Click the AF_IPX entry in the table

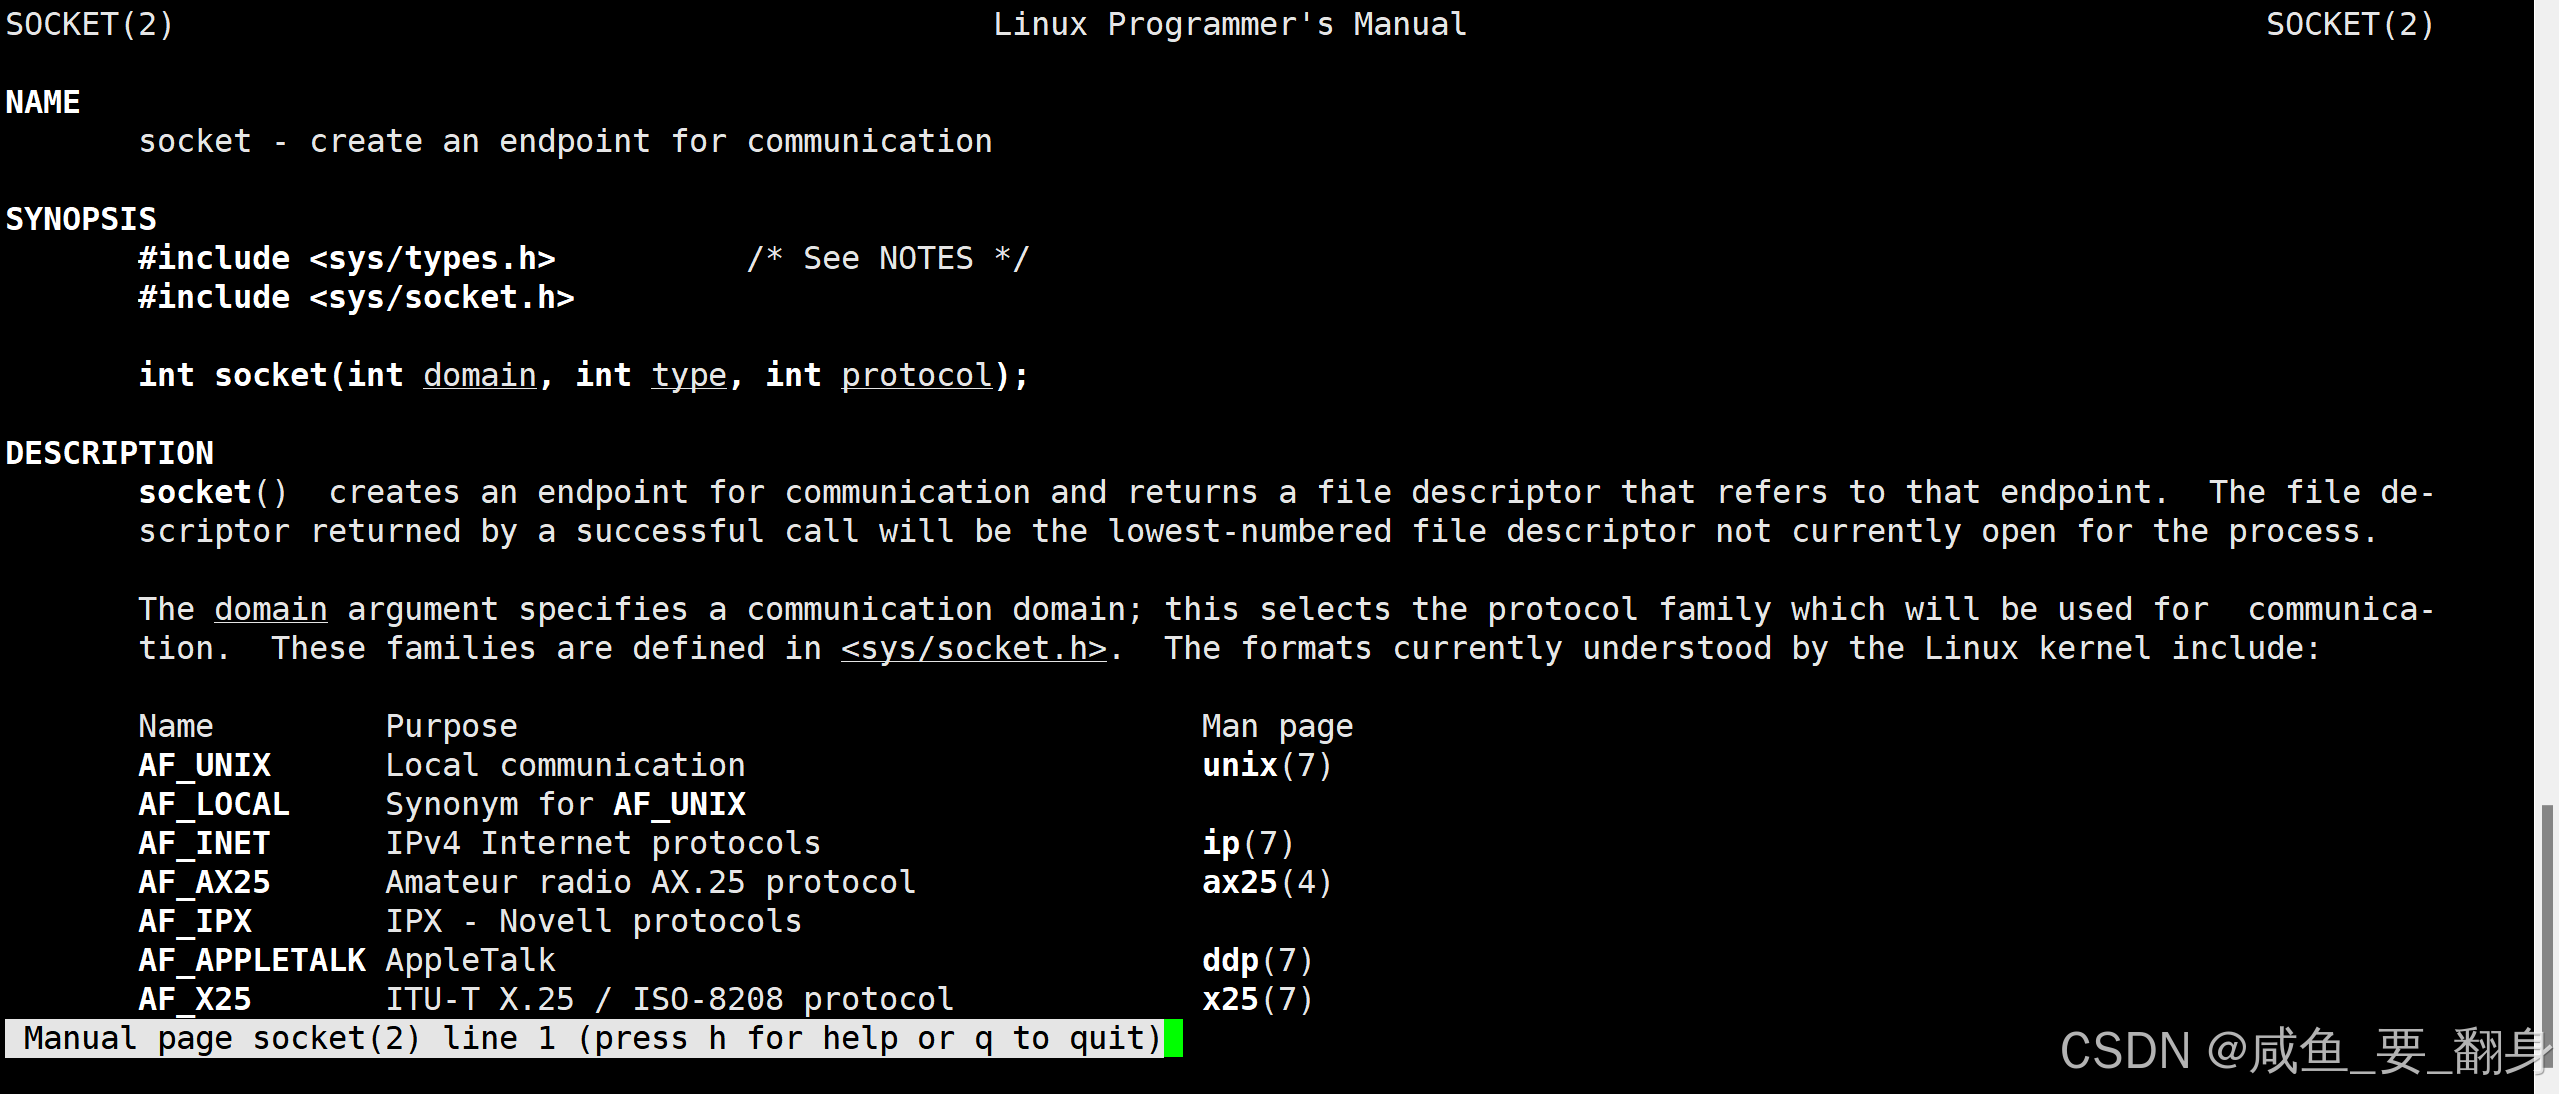click(x=195, y=922)
